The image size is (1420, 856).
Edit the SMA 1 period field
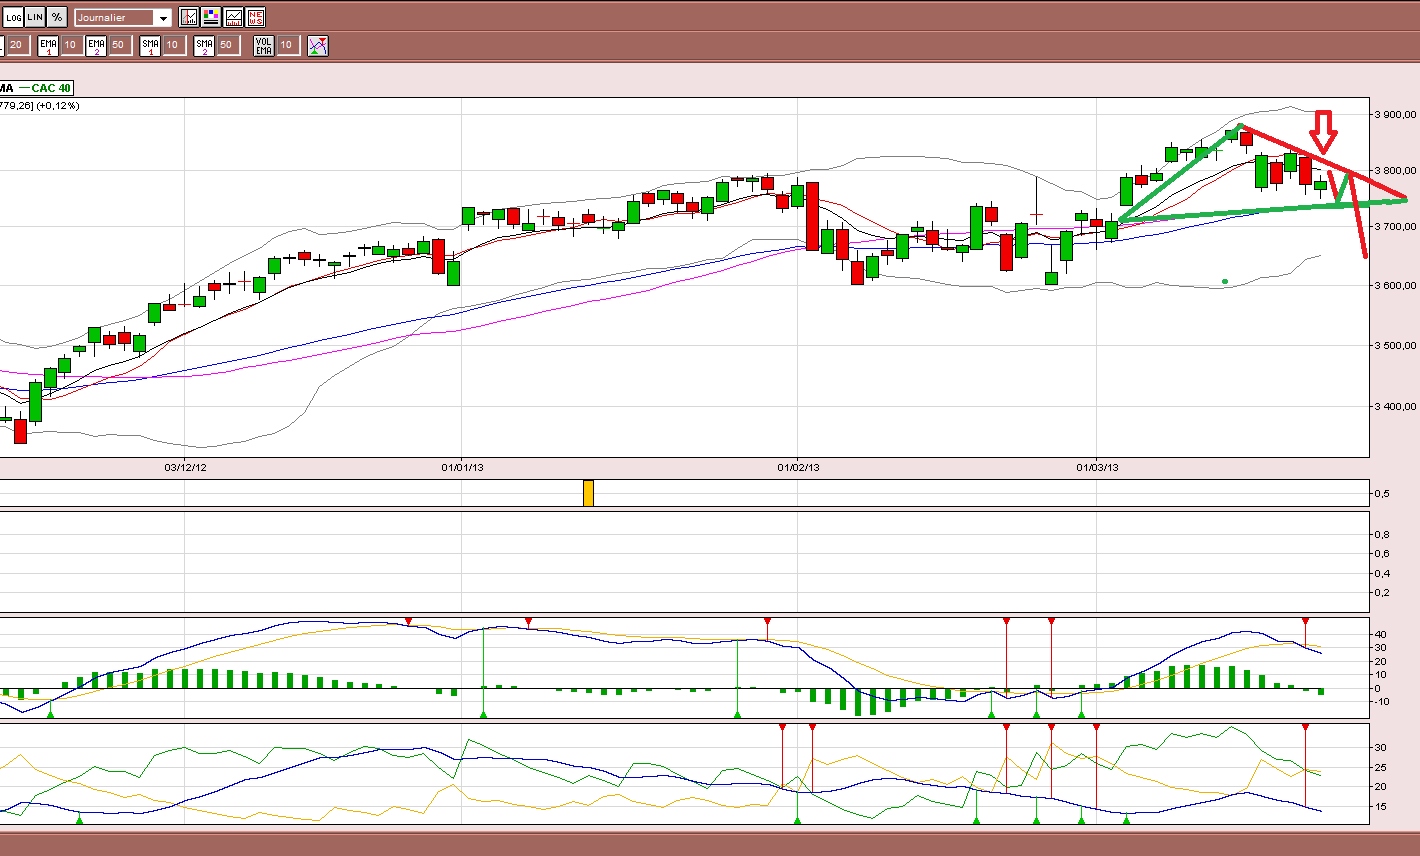pyautogui.click(x=174, y=45)
